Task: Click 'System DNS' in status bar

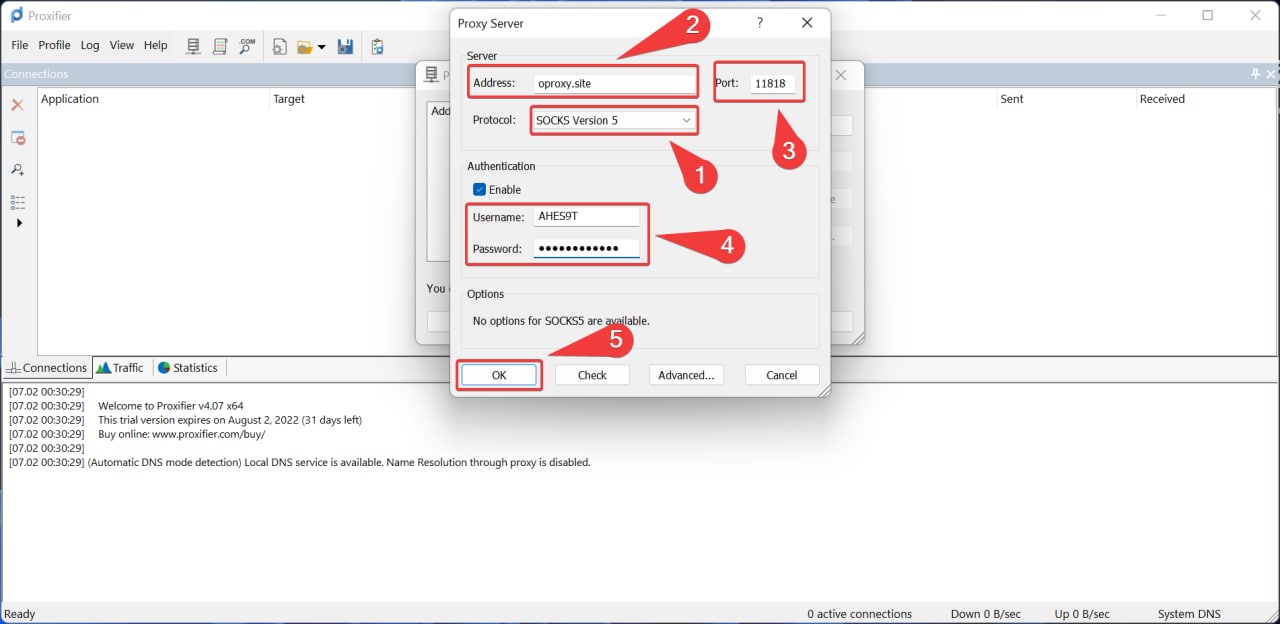Action: [1189, 614]
